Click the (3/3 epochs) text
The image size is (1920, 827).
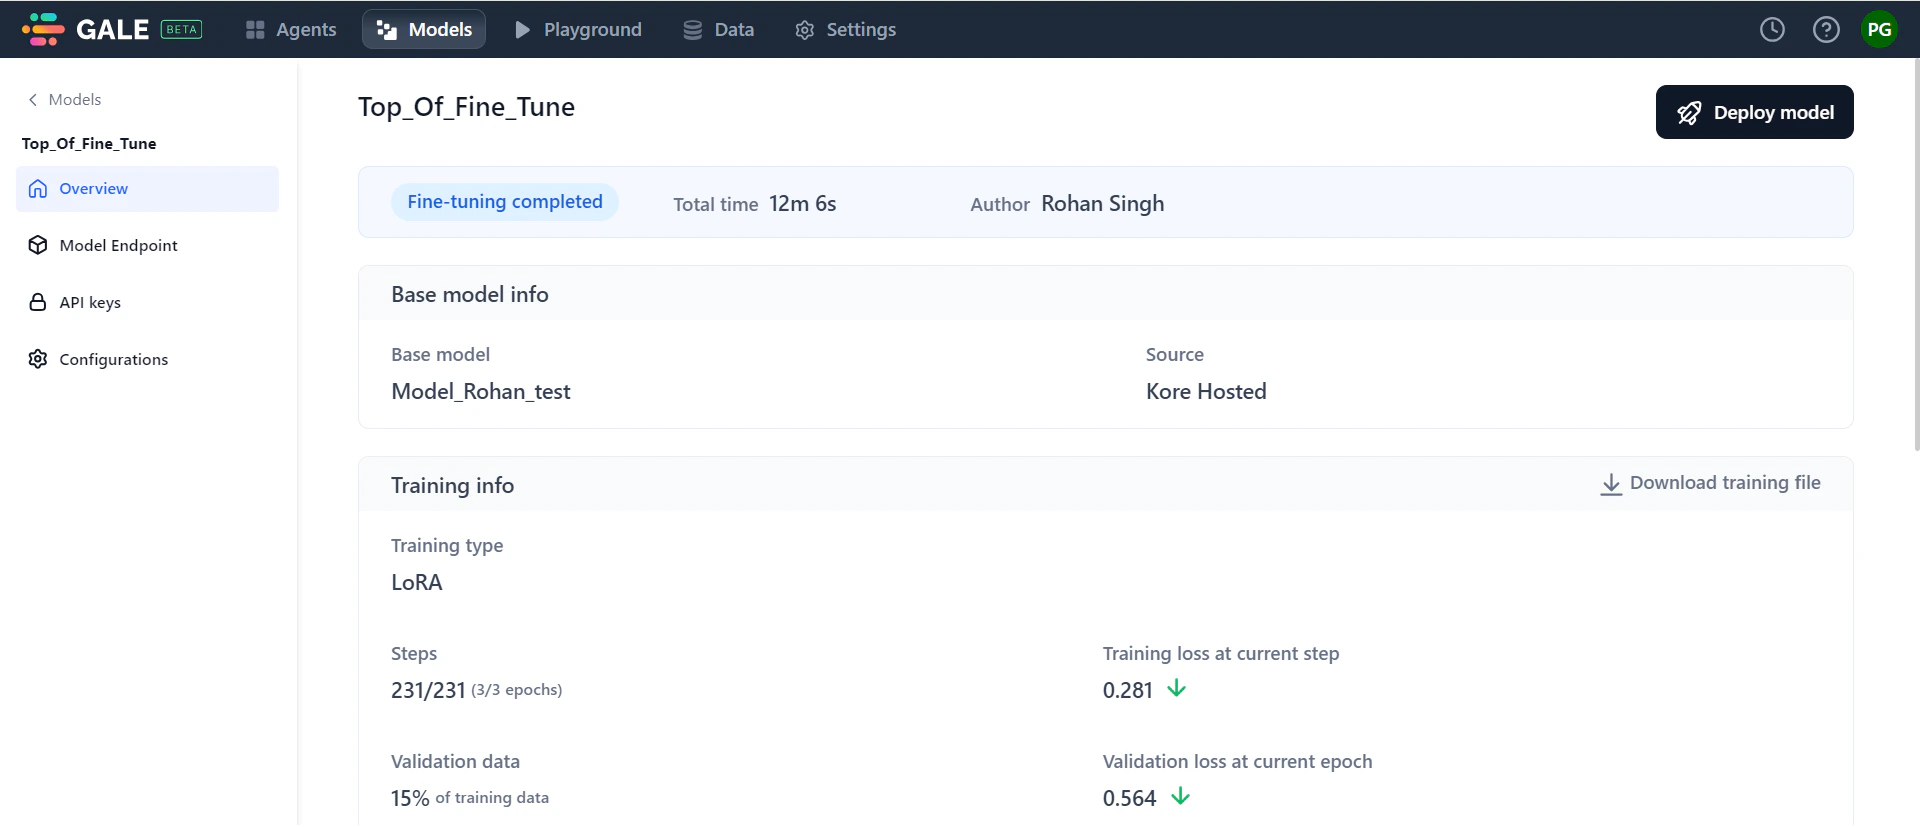coord(517,690)
